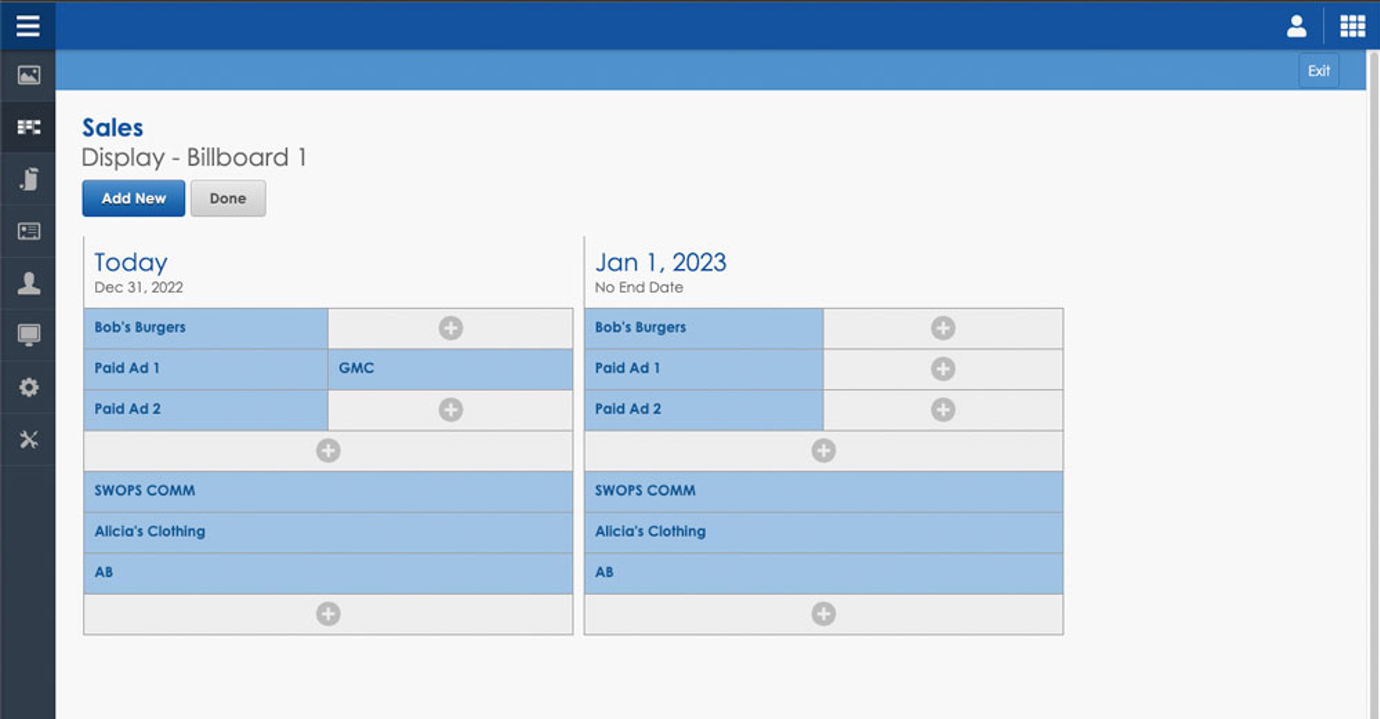1380x719 pixels.
Task: Open the hamburger menu
Action: (x=28, y=25)
